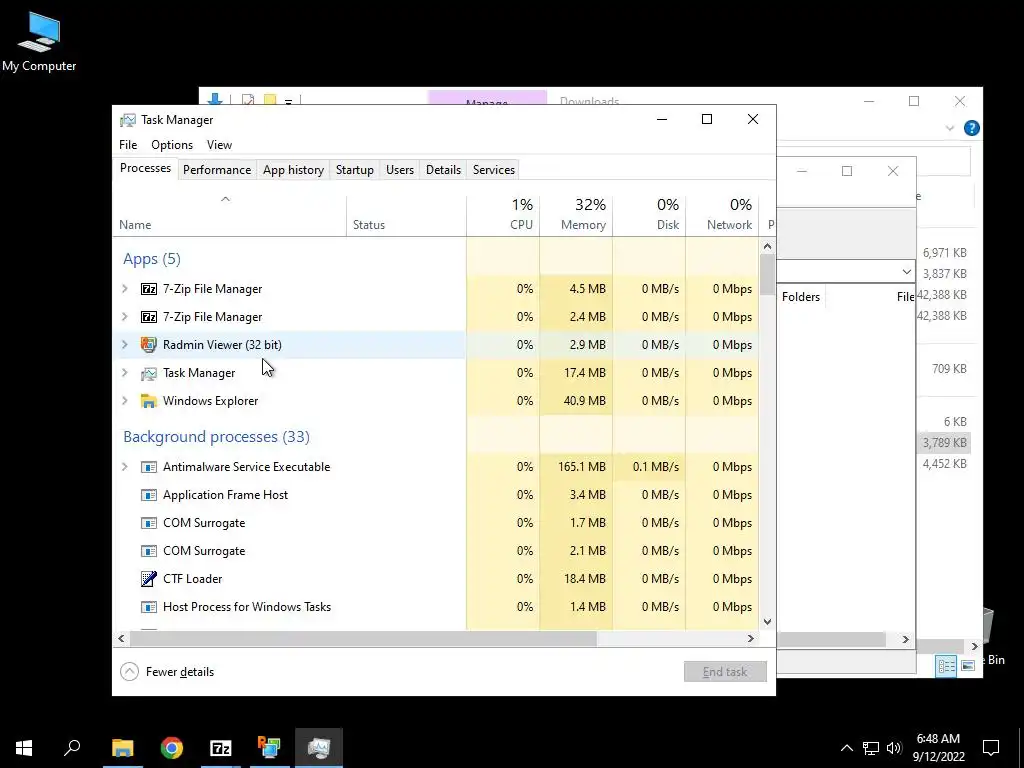
Task: Sort by the Status column header
Action: [406, 216]
